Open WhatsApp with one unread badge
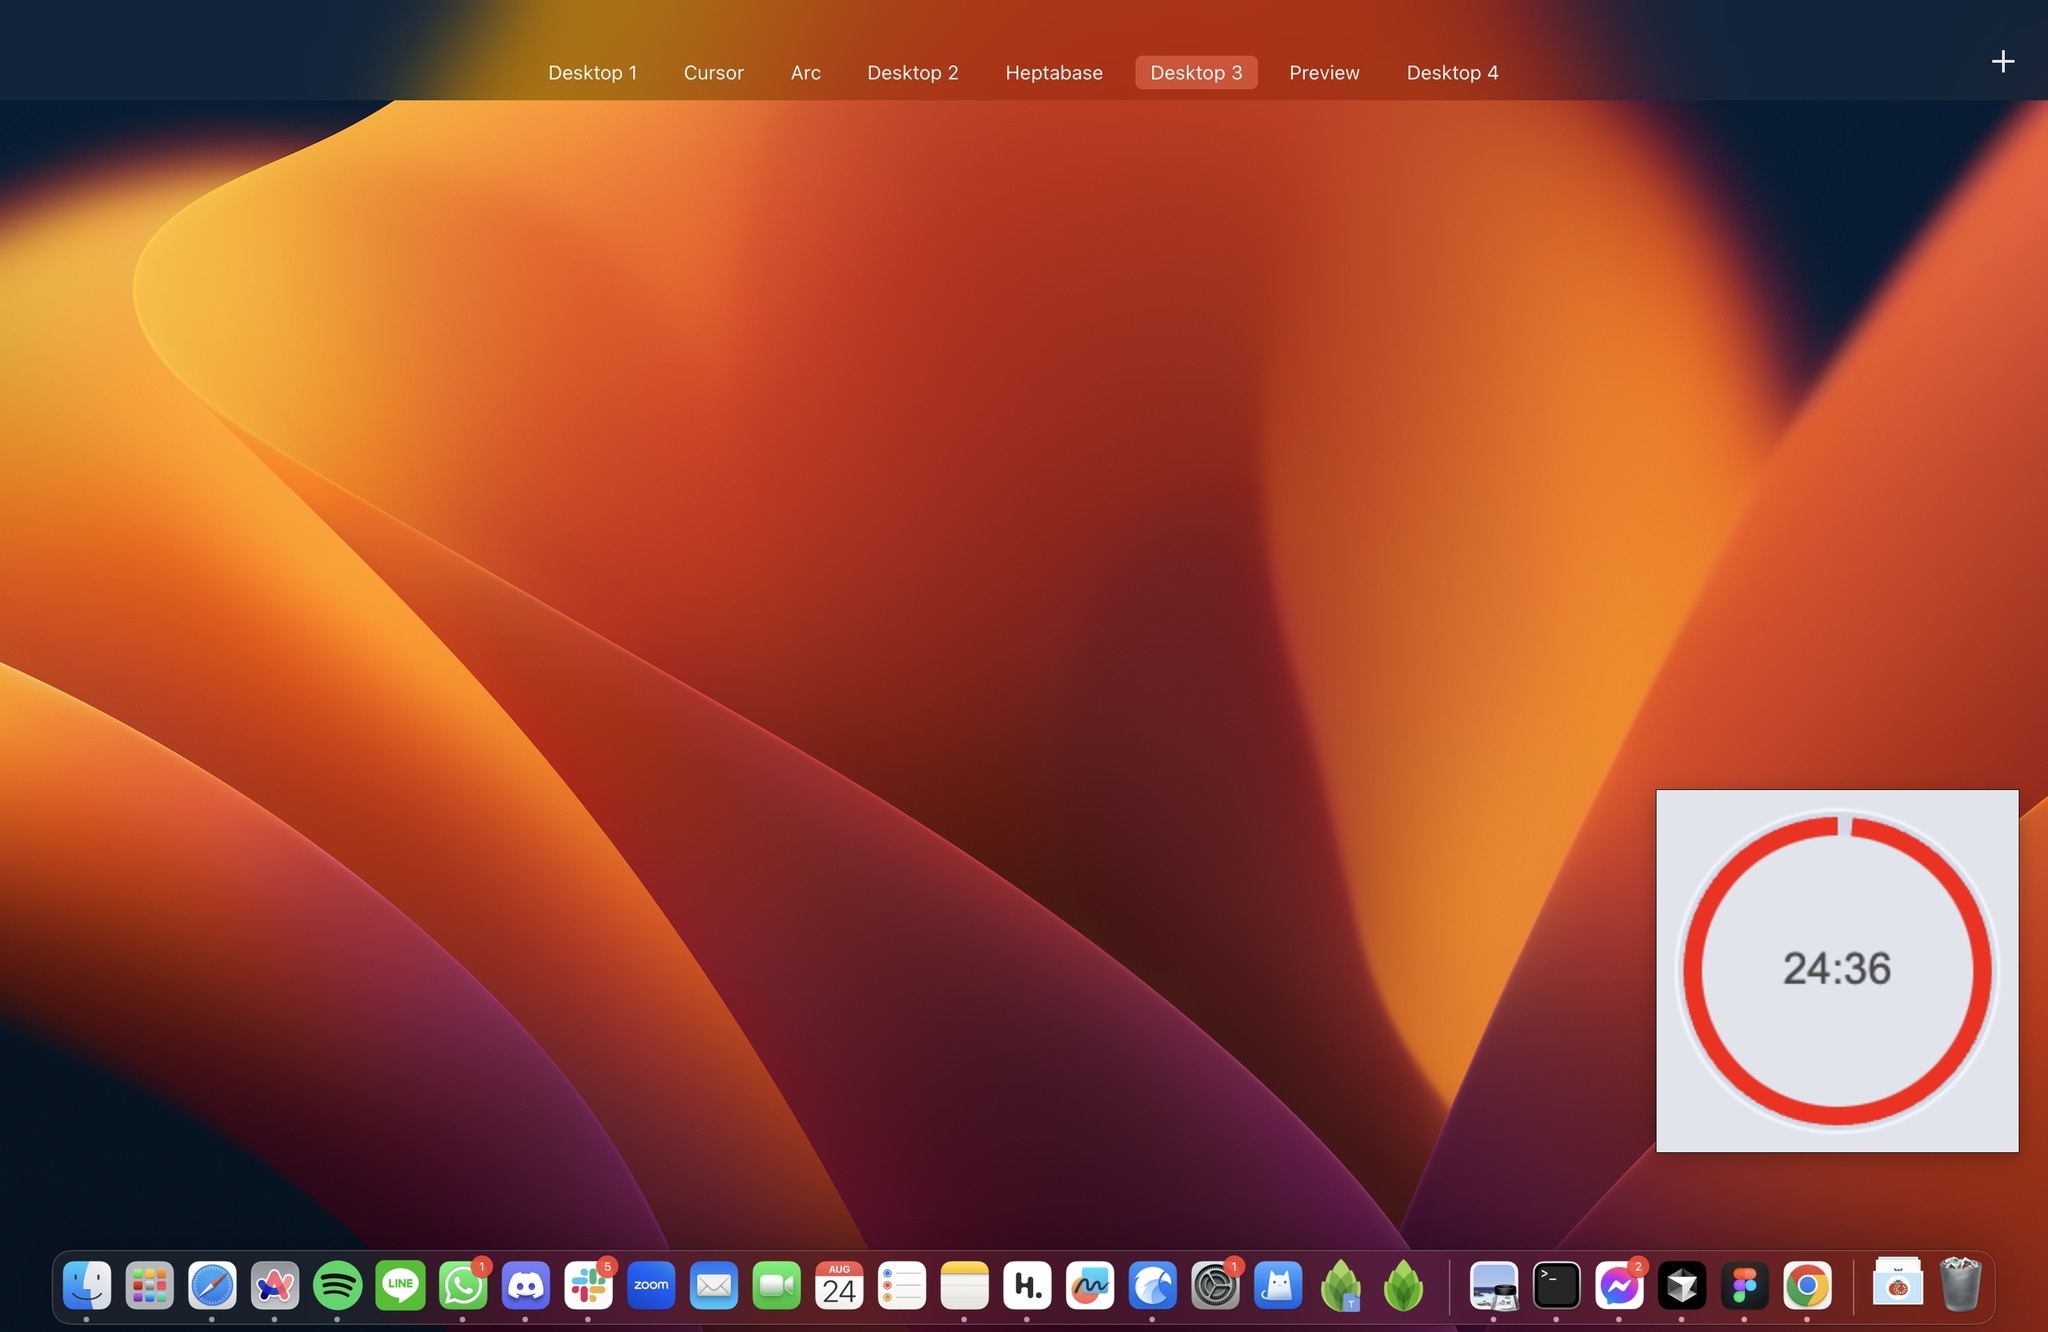2048x1332 pixels. 463,1286
